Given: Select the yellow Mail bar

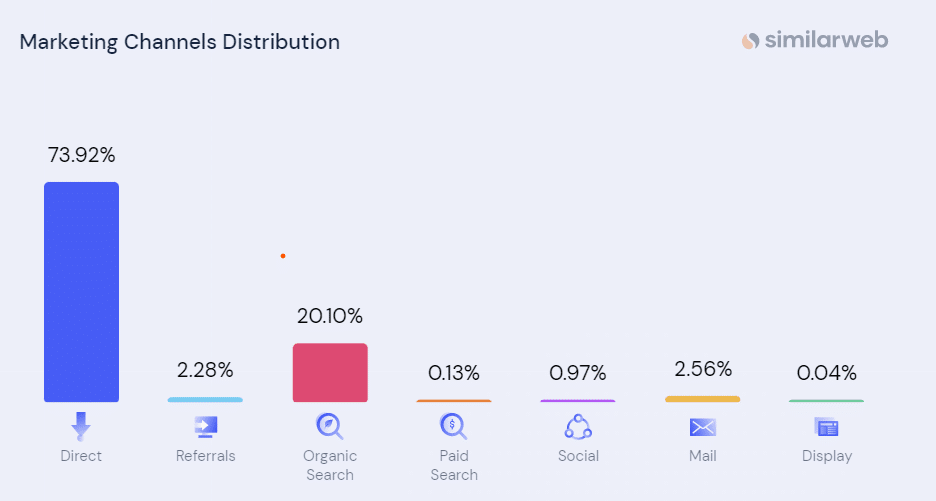Looking at the screenshot, I should [x=703, y=399].
